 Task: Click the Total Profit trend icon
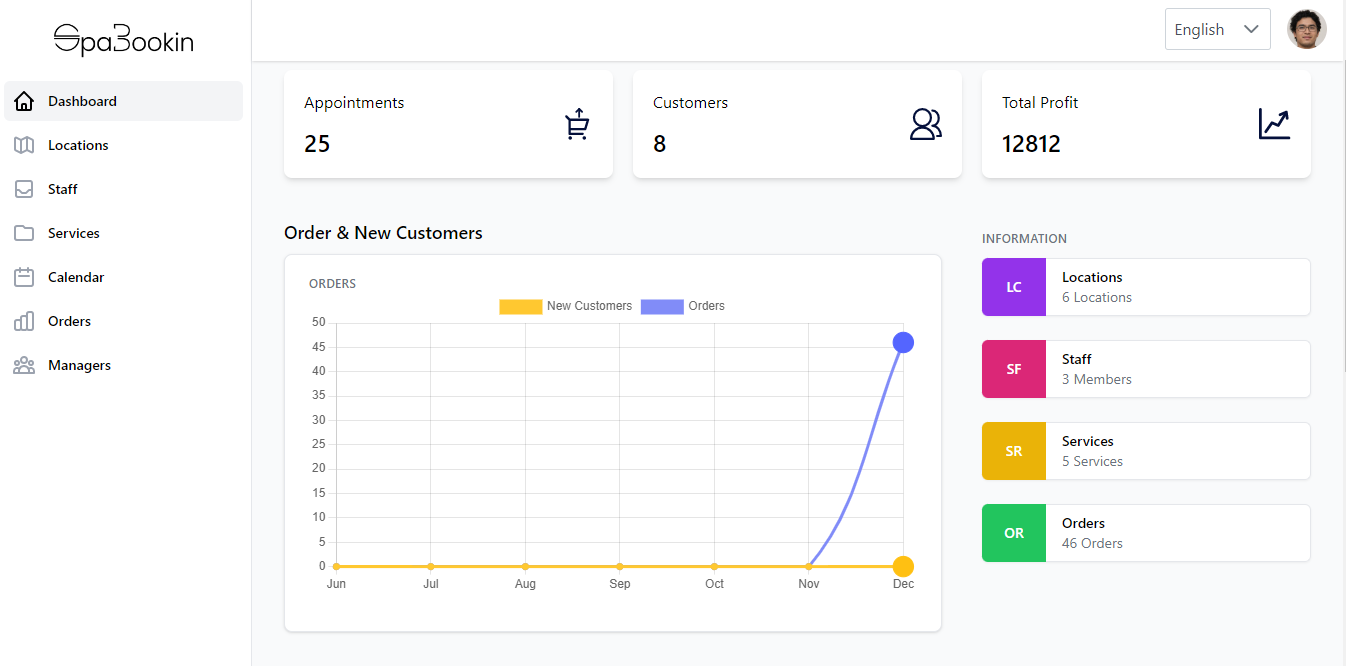click(1274, 124)
